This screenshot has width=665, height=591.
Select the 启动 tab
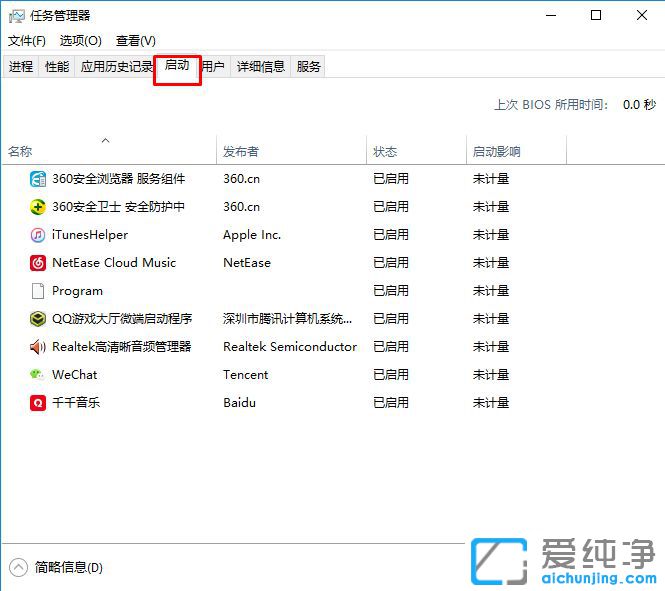point(177,66)
